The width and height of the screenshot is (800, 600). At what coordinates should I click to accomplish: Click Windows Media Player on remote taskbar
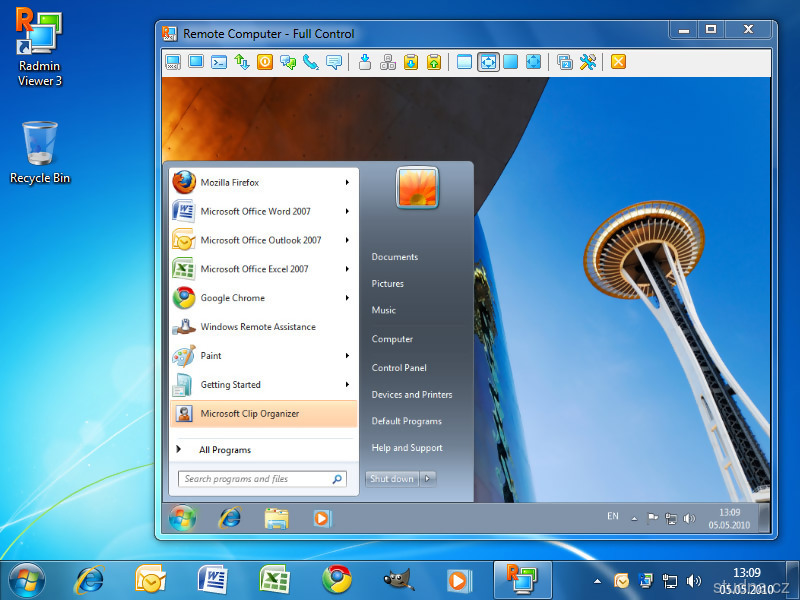[322, 518]
